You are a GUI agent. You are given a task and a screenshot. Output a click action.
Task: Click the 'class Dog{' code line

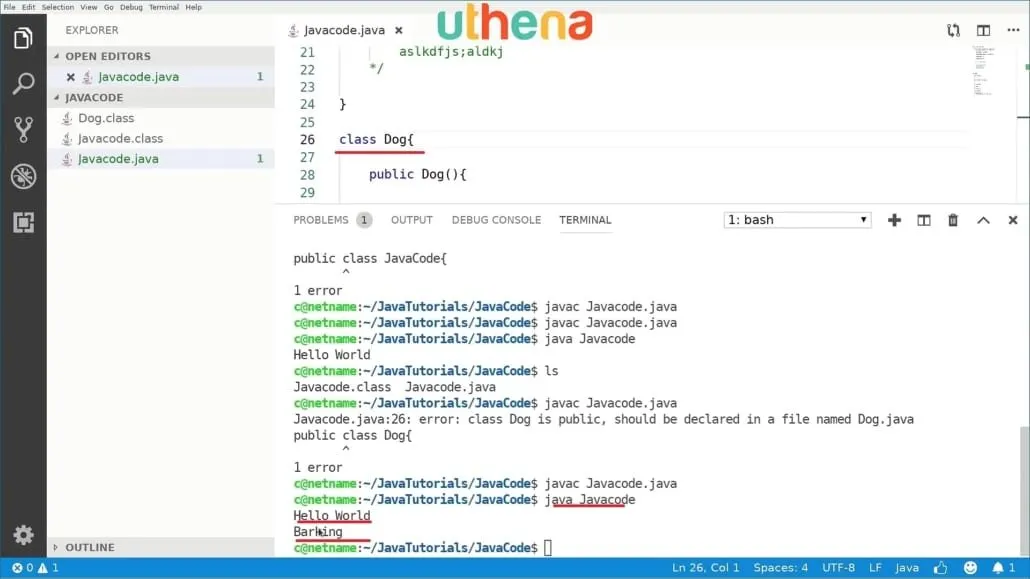click(376, 139)
